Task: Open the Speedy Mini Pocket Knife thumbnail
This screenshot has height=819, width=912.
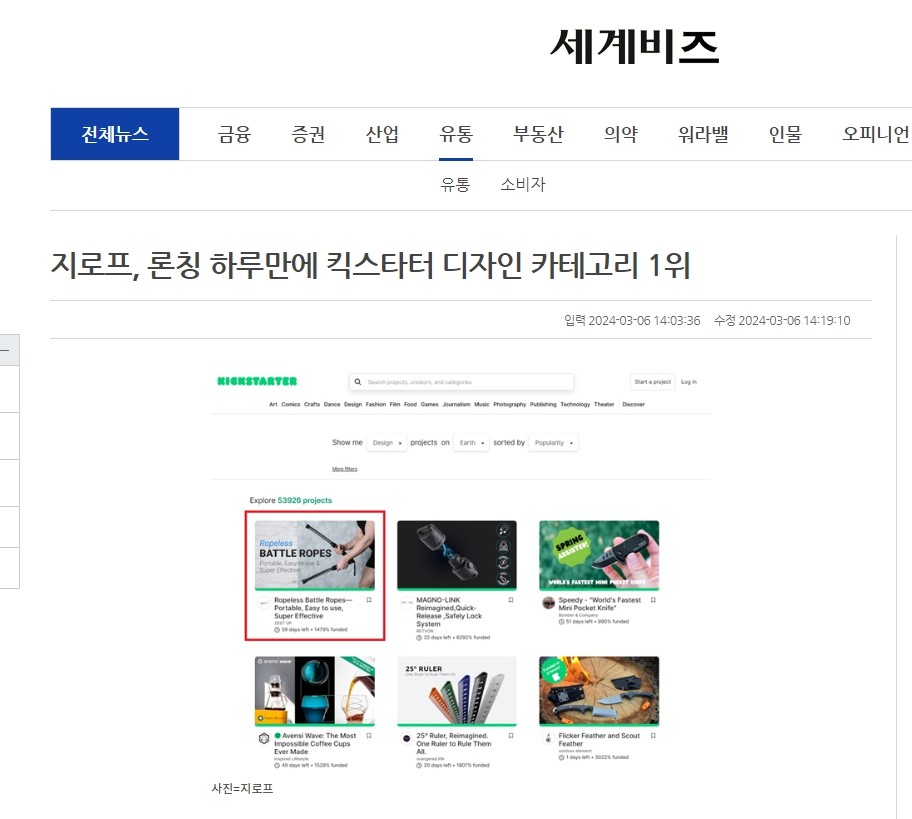Action: point(599,555)
